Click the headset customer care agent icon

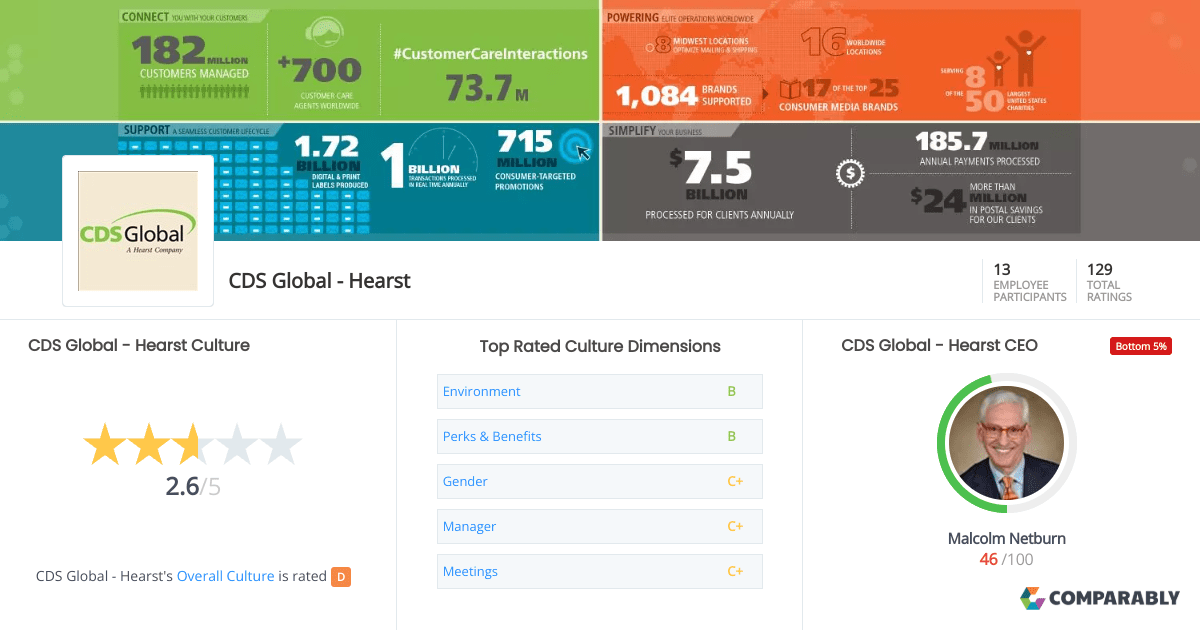point(324,34)
